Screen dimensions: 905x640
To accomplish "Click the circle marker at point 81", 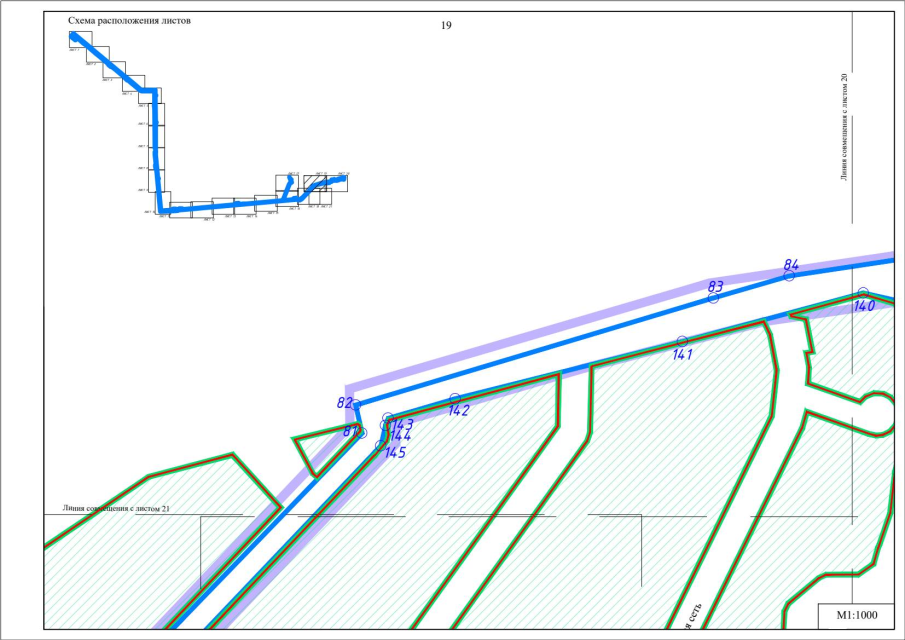I will (x=361, y=432).
